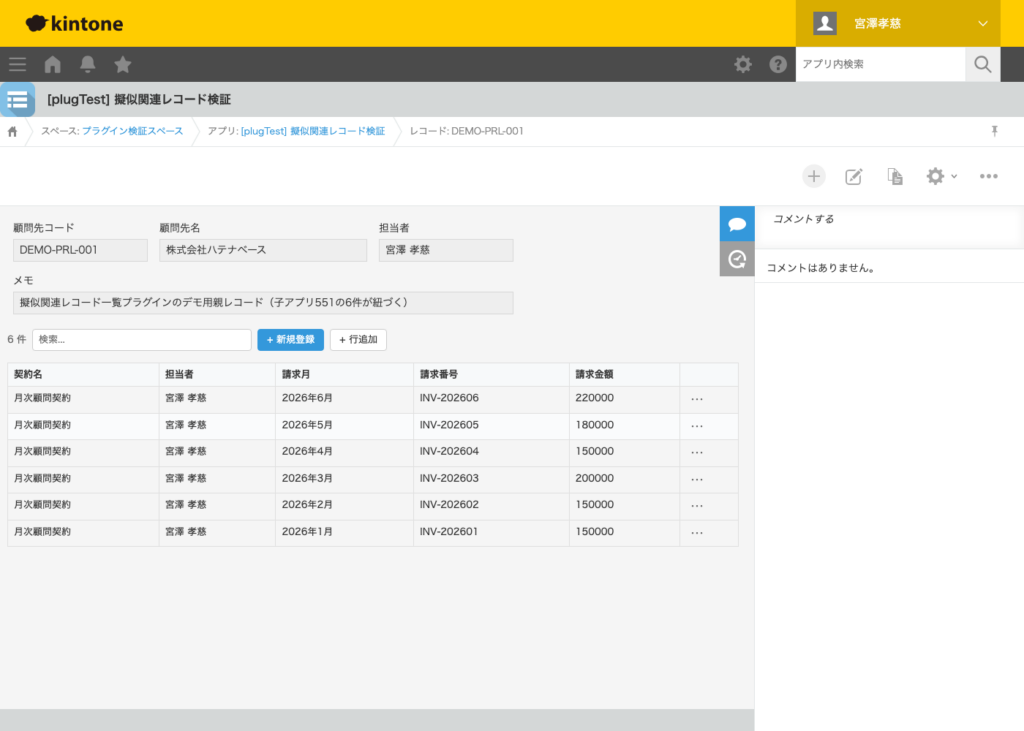Go to portal via the home icon

coord(52,63)
